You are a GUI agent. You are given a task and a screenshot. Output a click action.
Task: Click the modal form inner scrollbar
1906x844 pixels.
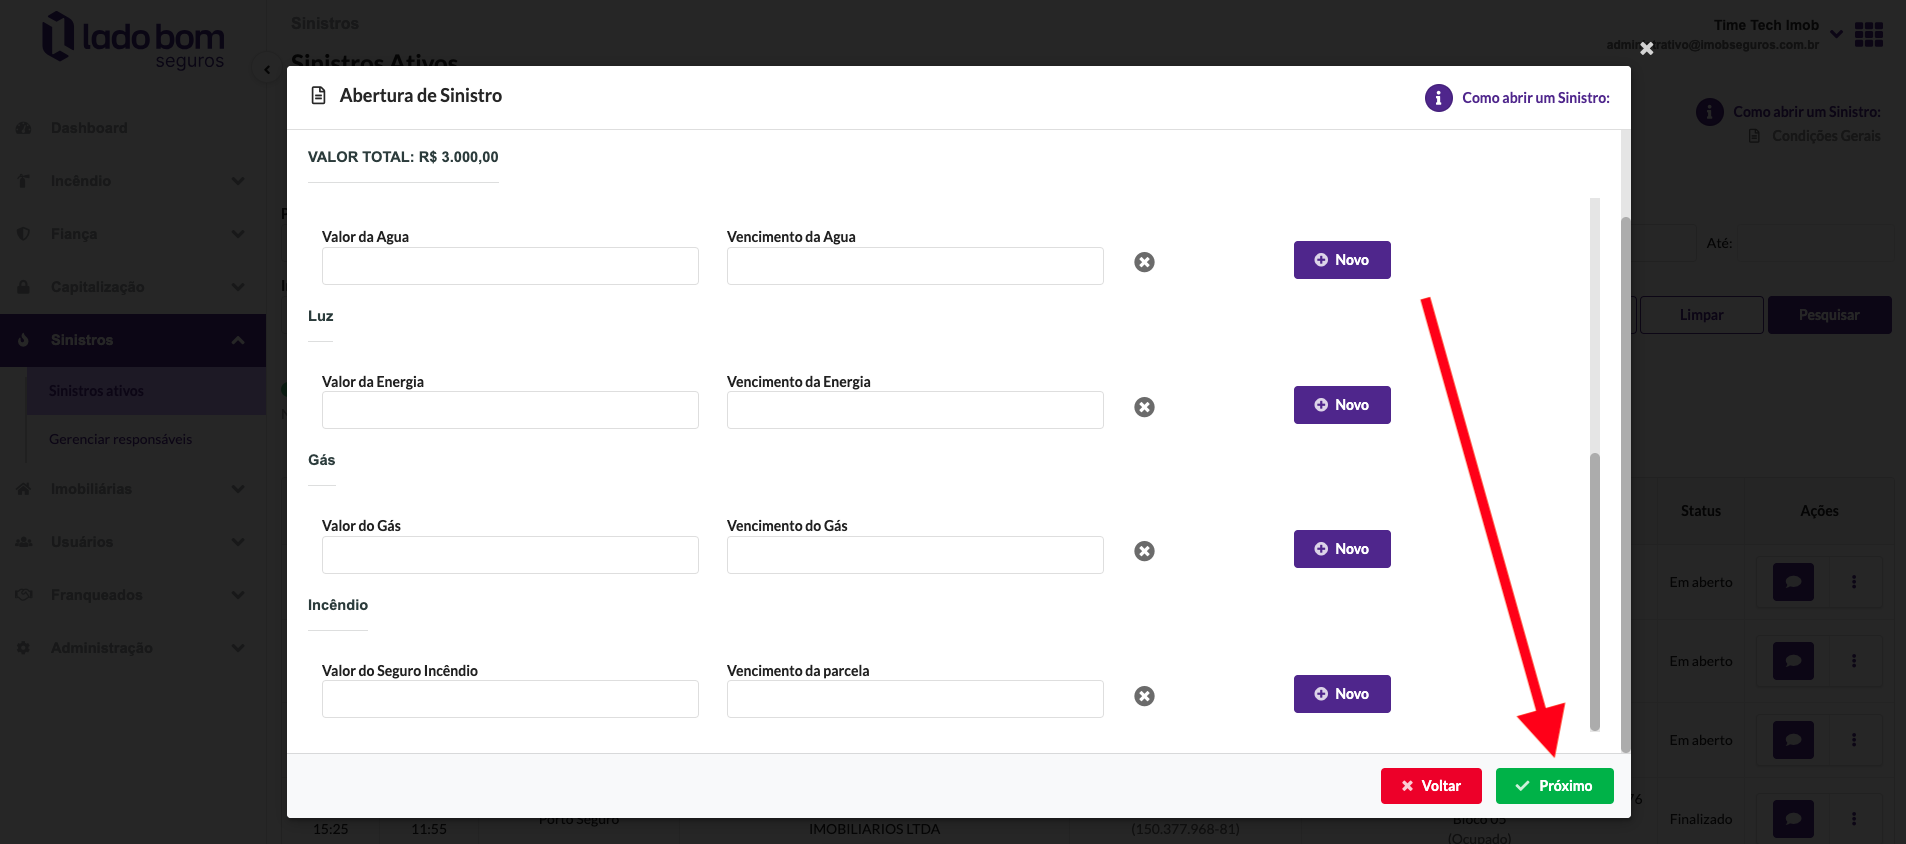(x=1594, y=590)
